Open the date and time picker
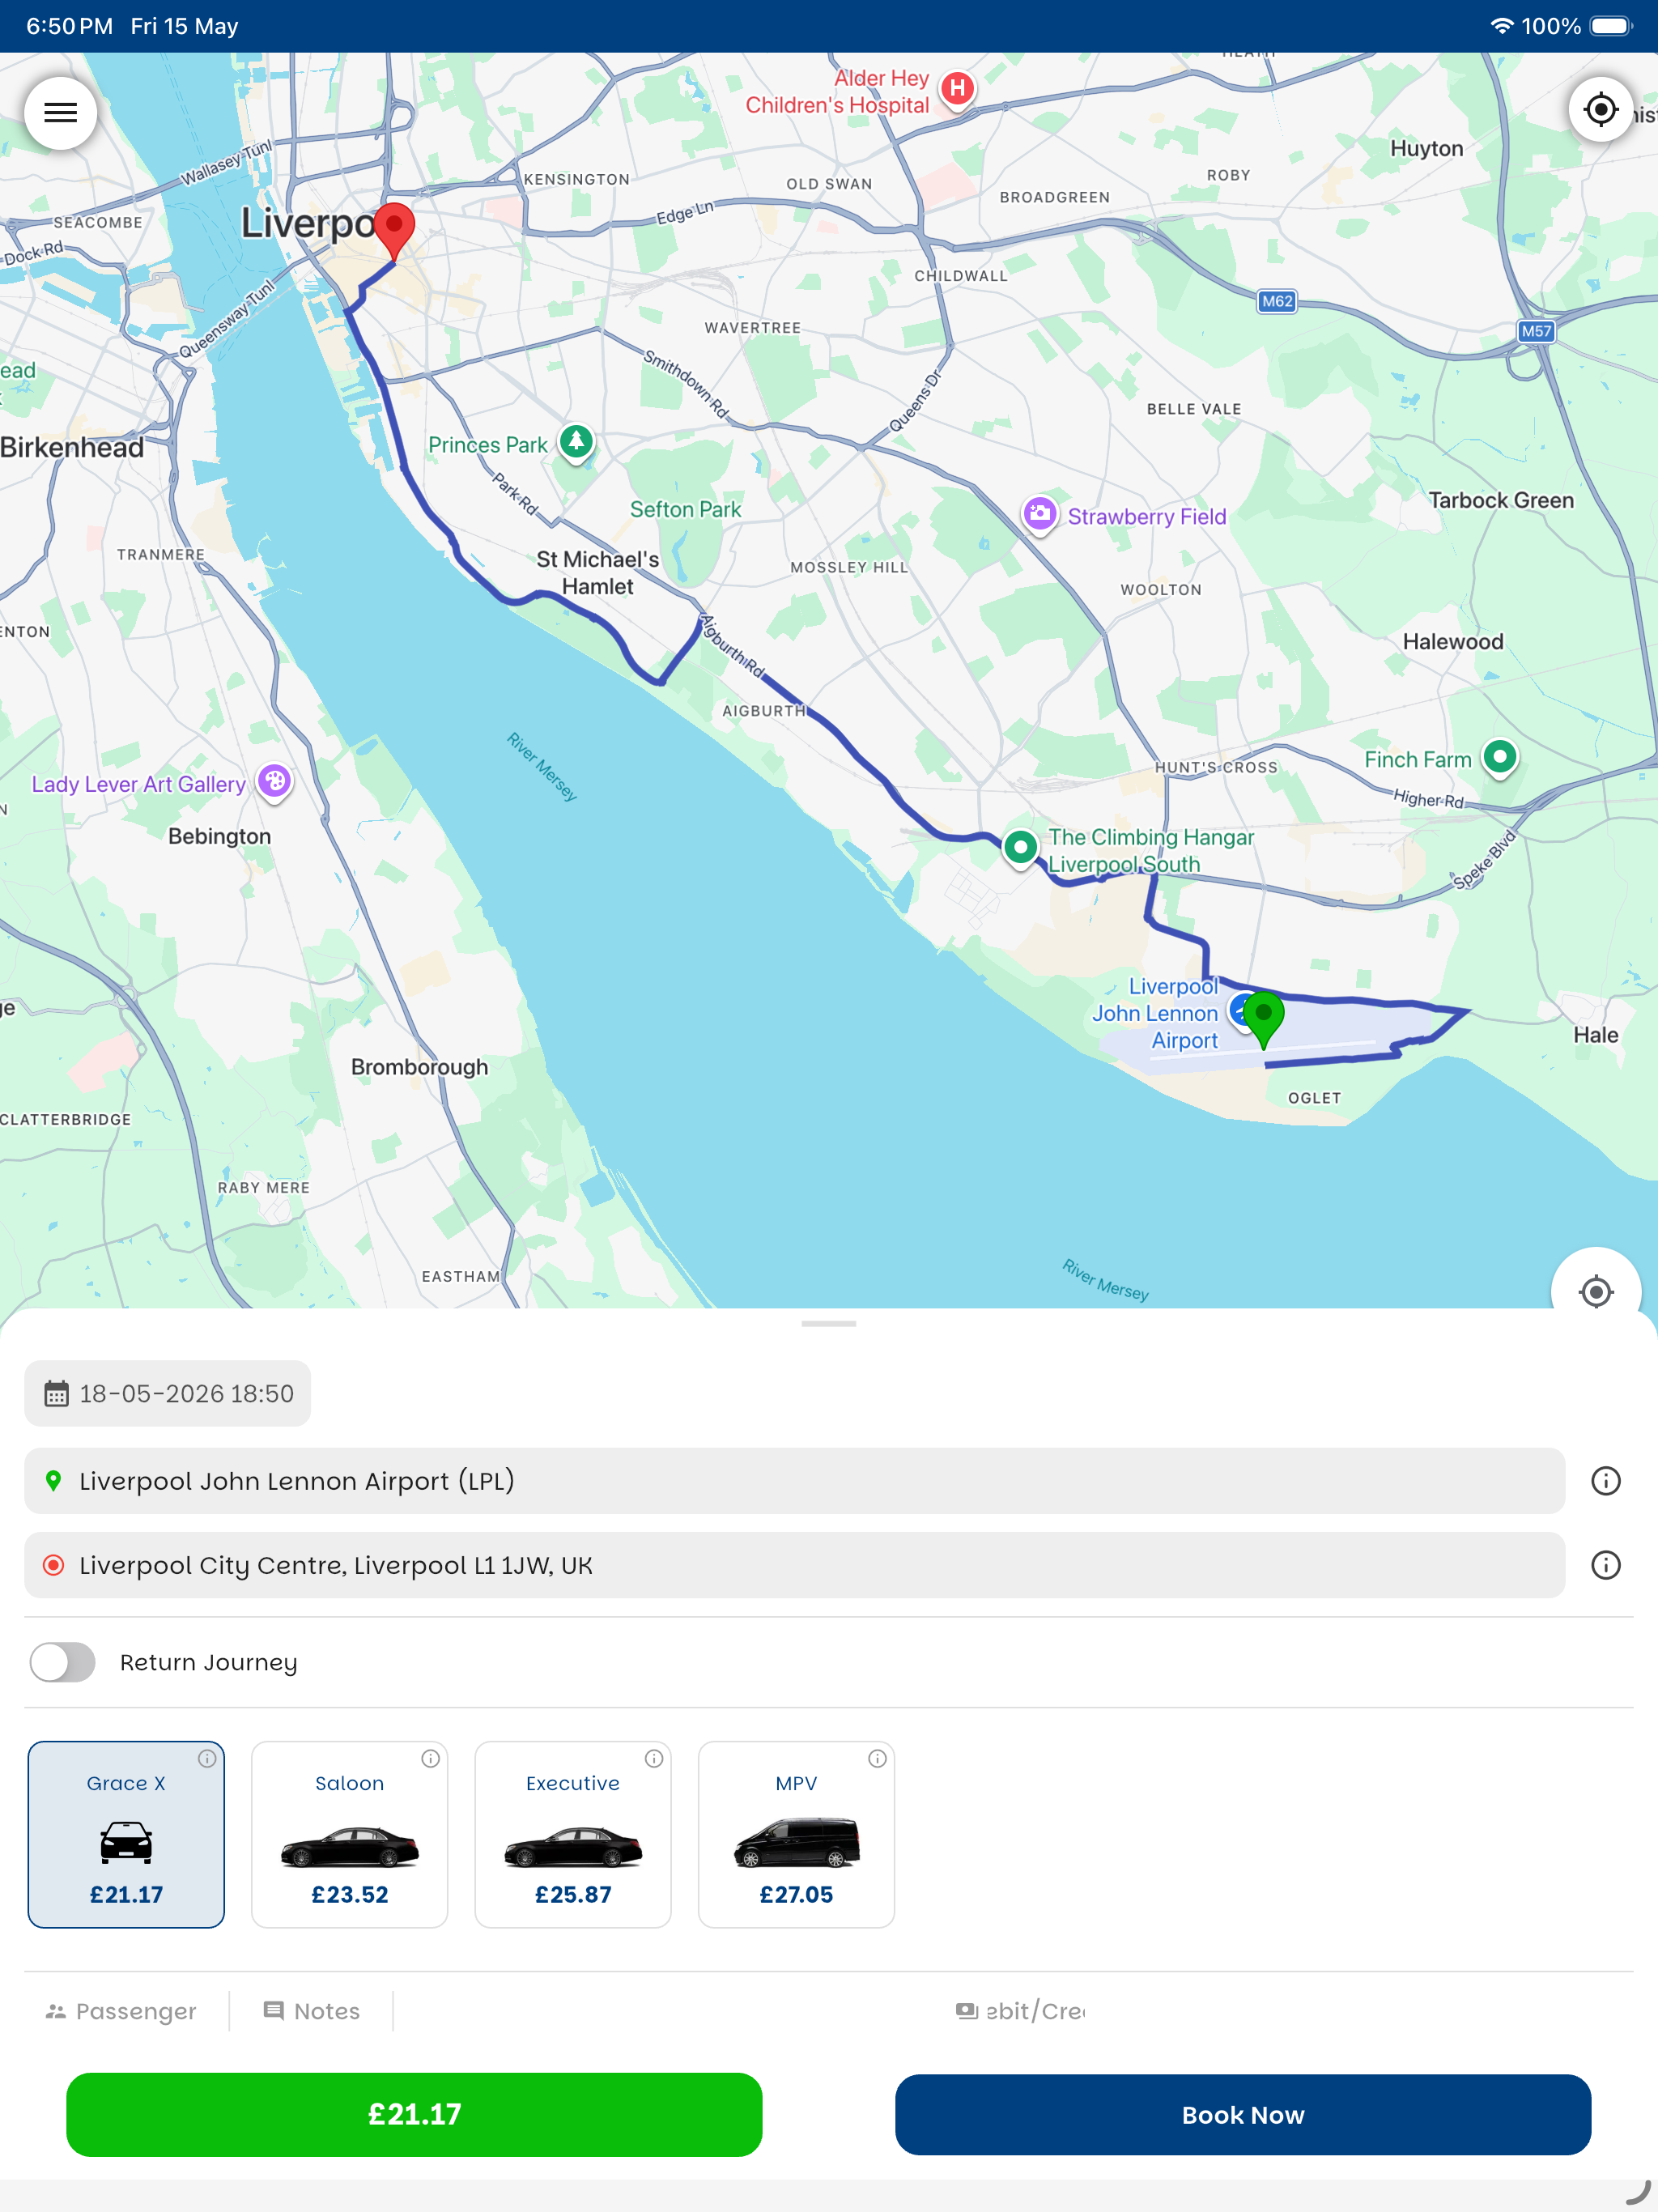1658x2212 pixels. tap(168, 1394)
